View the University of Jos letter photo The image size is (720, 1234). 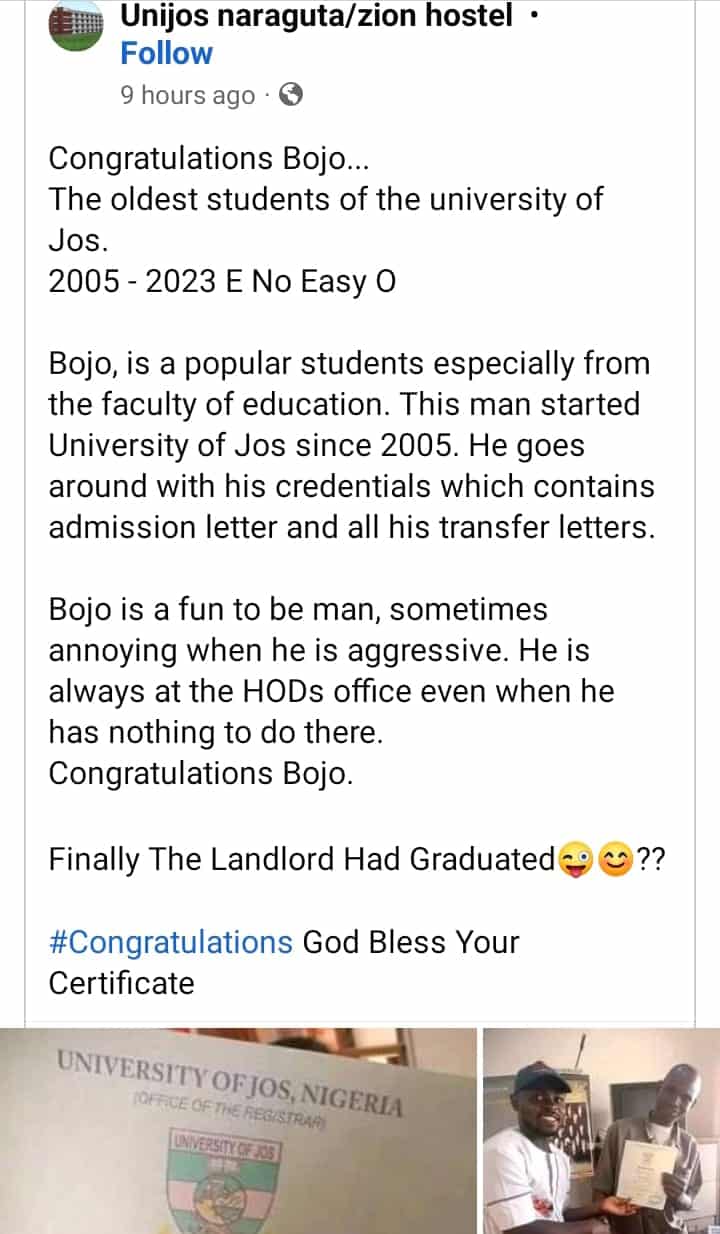coord(238,1130)
